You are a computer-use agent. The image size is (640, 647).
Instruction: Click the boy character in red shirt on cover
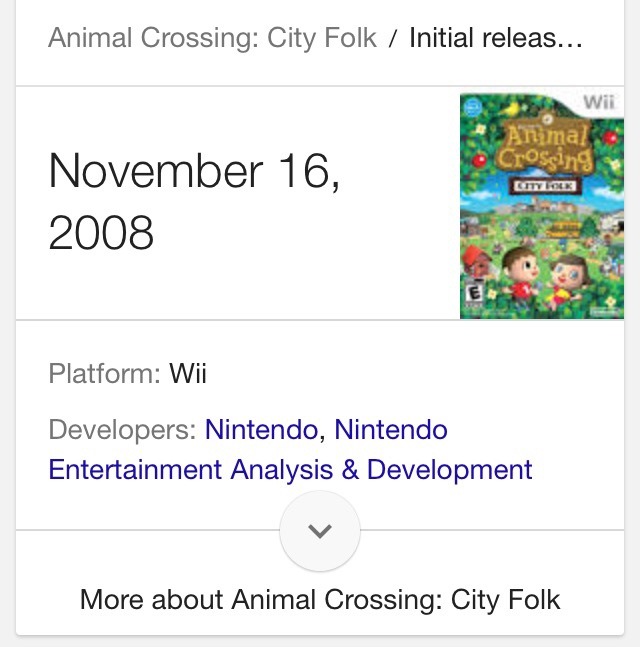(520, 268)
